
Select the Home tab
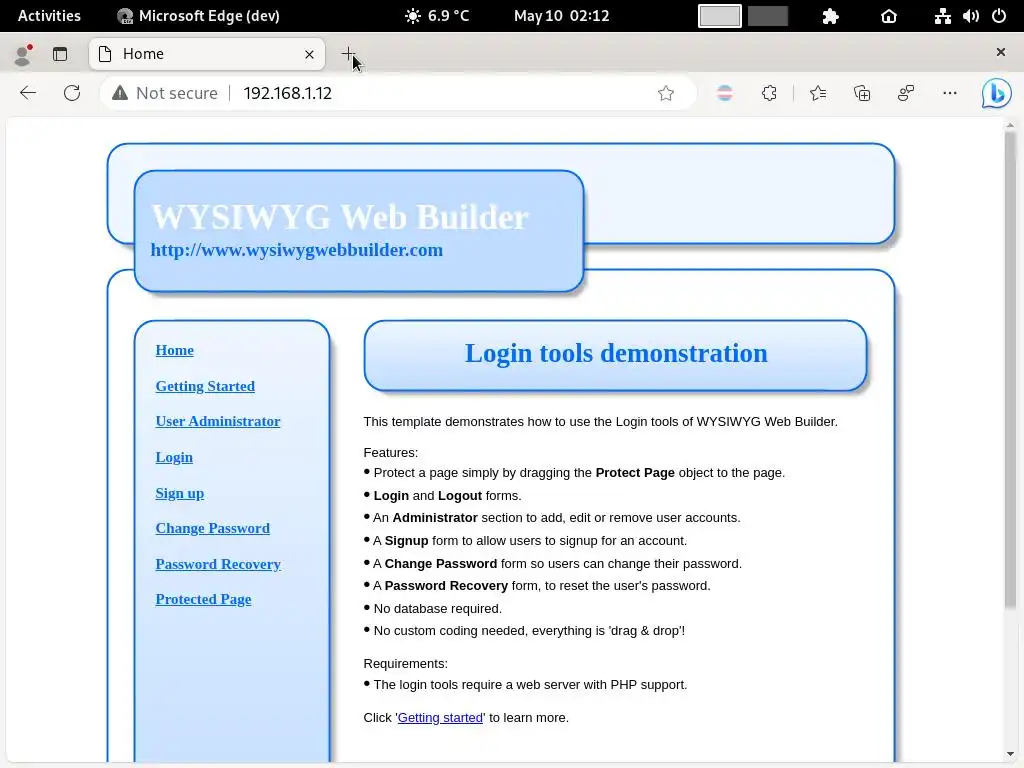point(206,54)
